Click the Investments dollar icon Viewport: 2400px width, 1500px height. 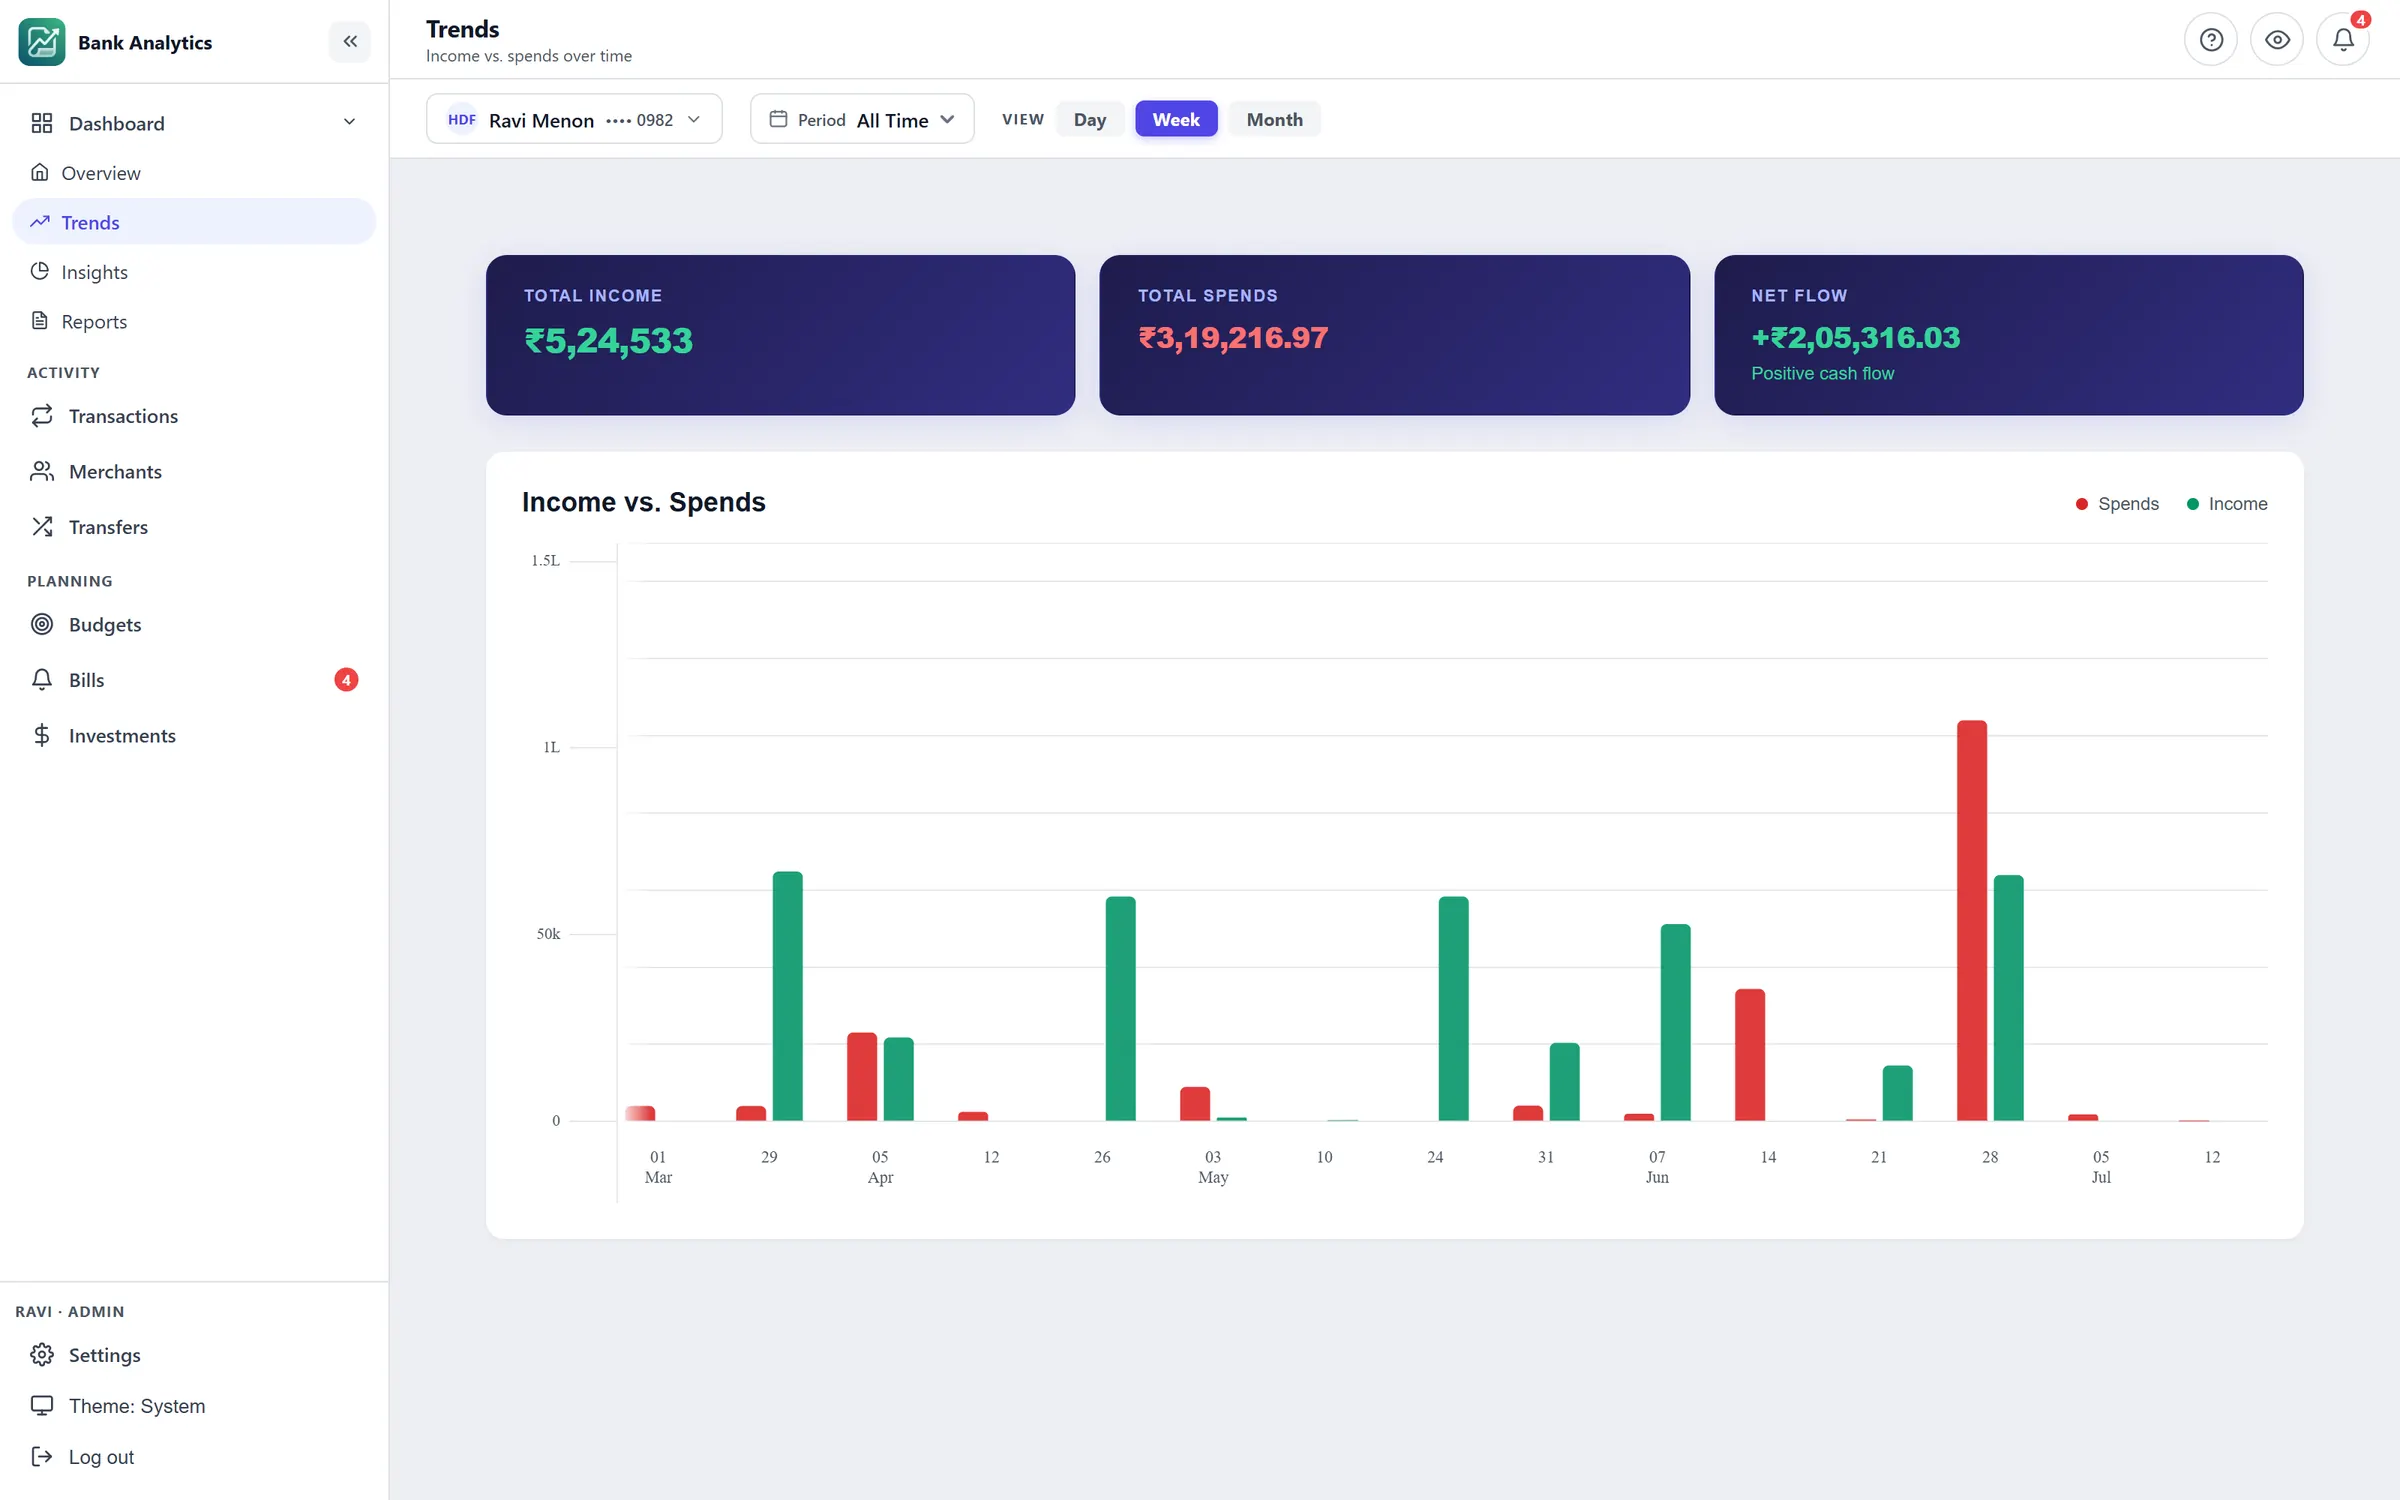pos(42,735)
